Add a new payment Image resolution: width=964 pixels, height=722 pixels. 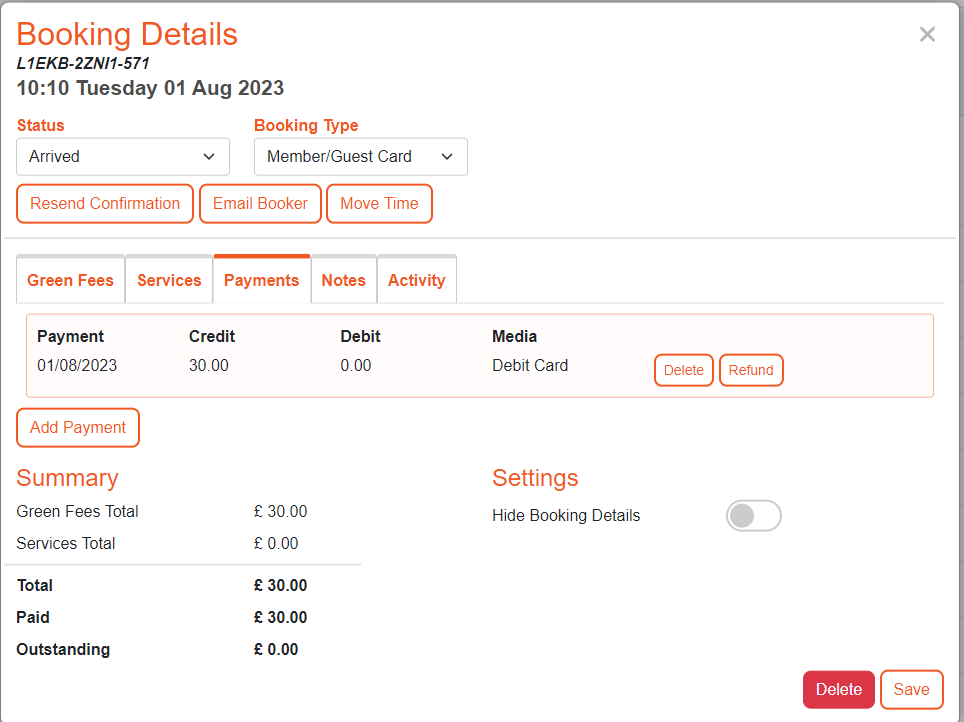click(x=77, y=427)
